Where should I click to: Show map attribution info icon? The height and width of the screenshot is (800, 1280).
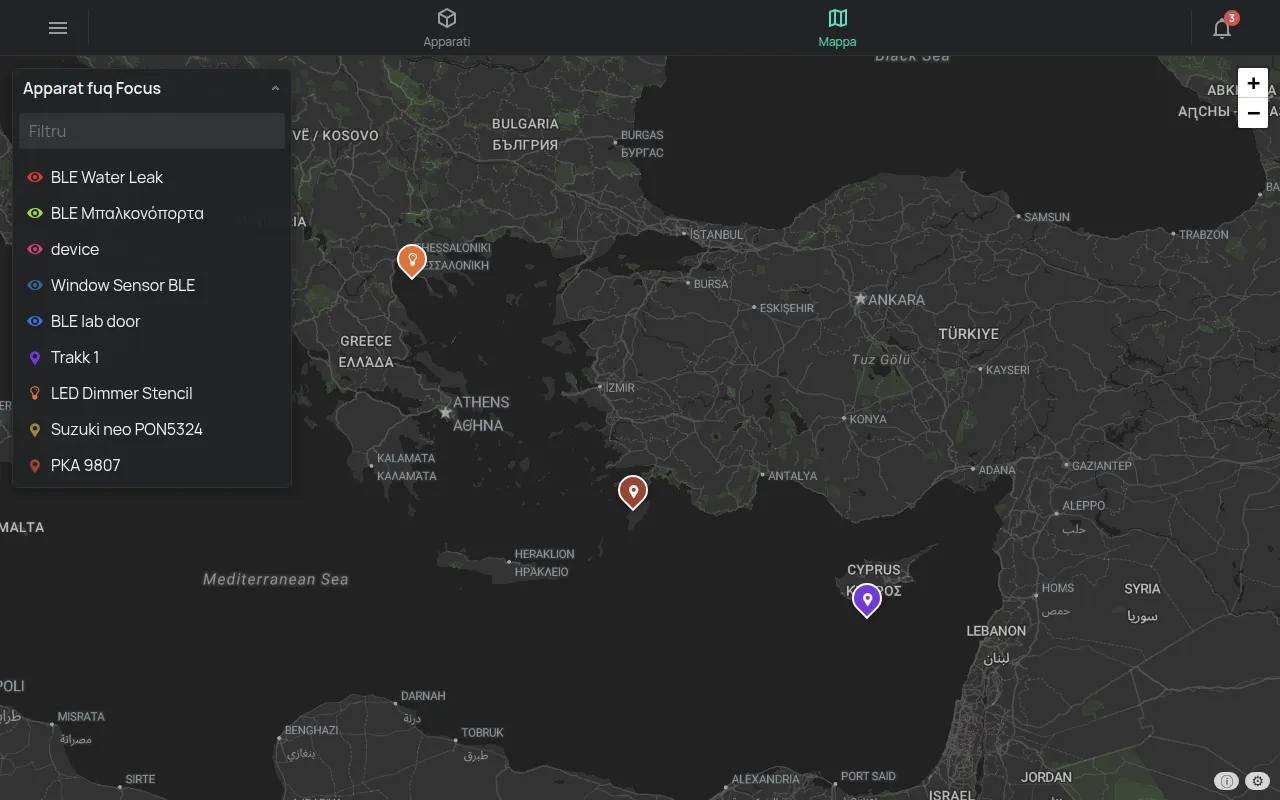[x=1226, y=781]
